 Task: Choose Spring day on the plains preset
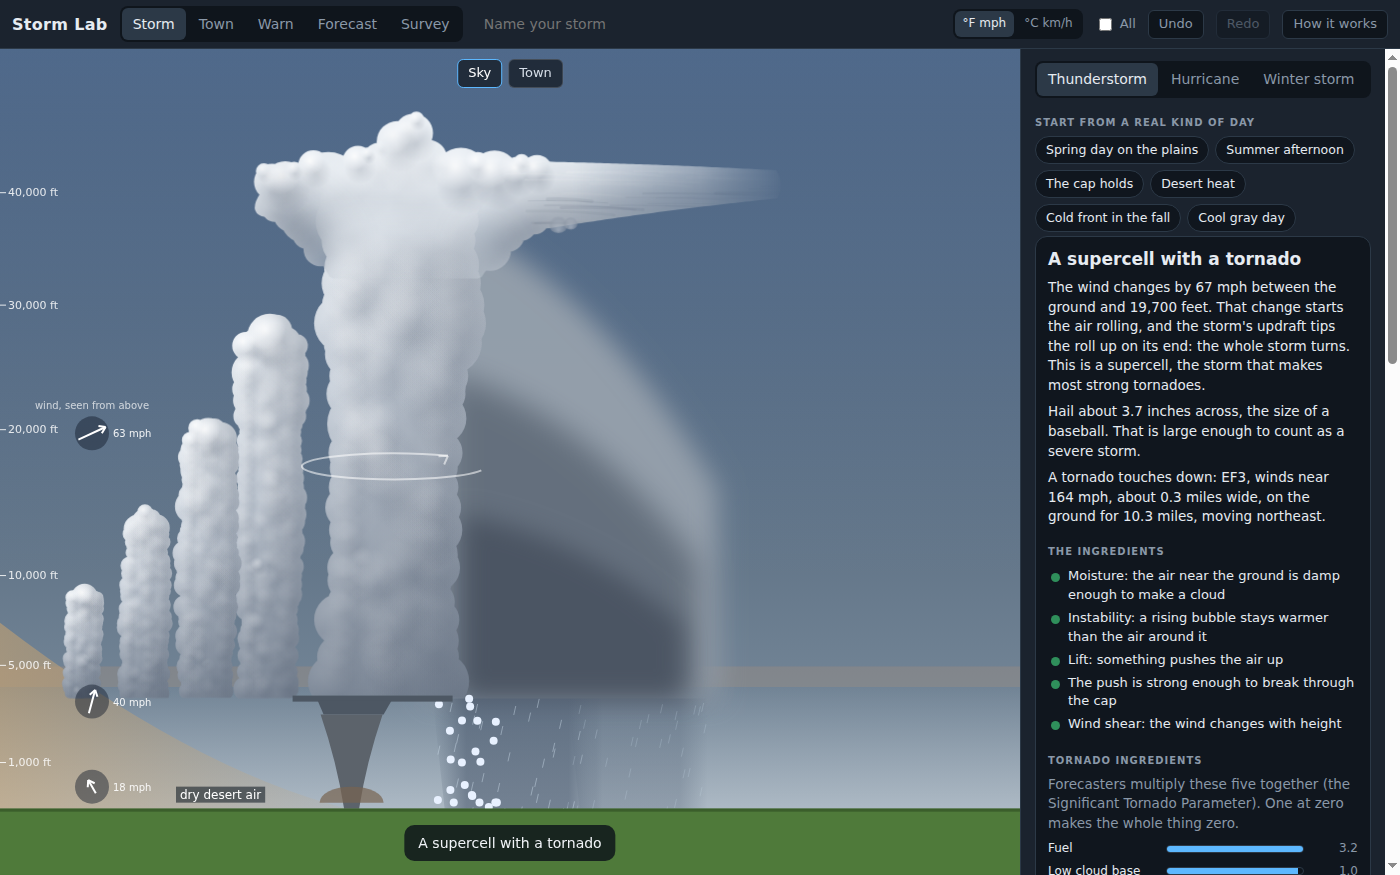pyautogui.click(x=1122, y=150)
